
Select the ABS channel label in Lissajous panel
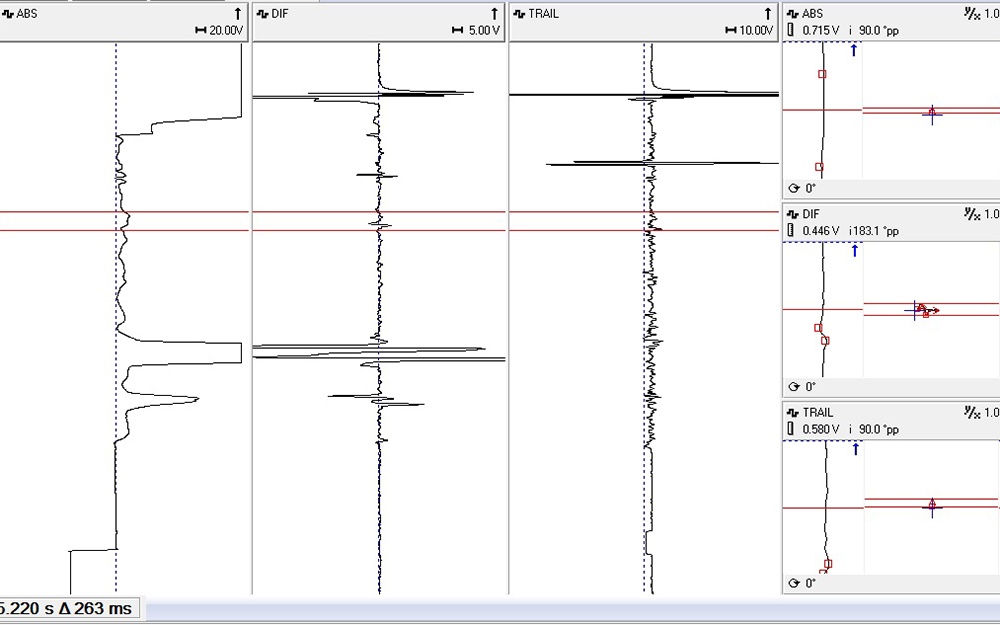[812, 14]
